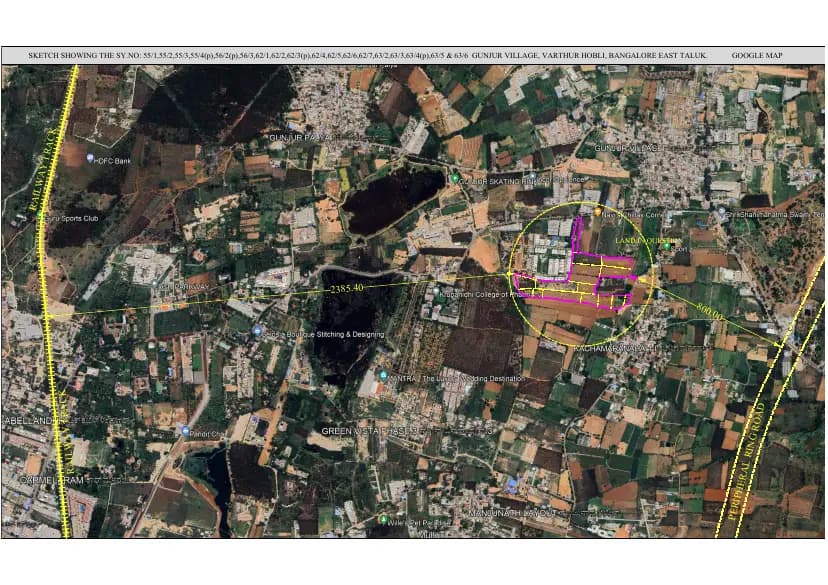This screenshot has width=828, height=585.
Task: Select the MANTRA Luxury Wedding Destination label
Action: tap(457, 379)
